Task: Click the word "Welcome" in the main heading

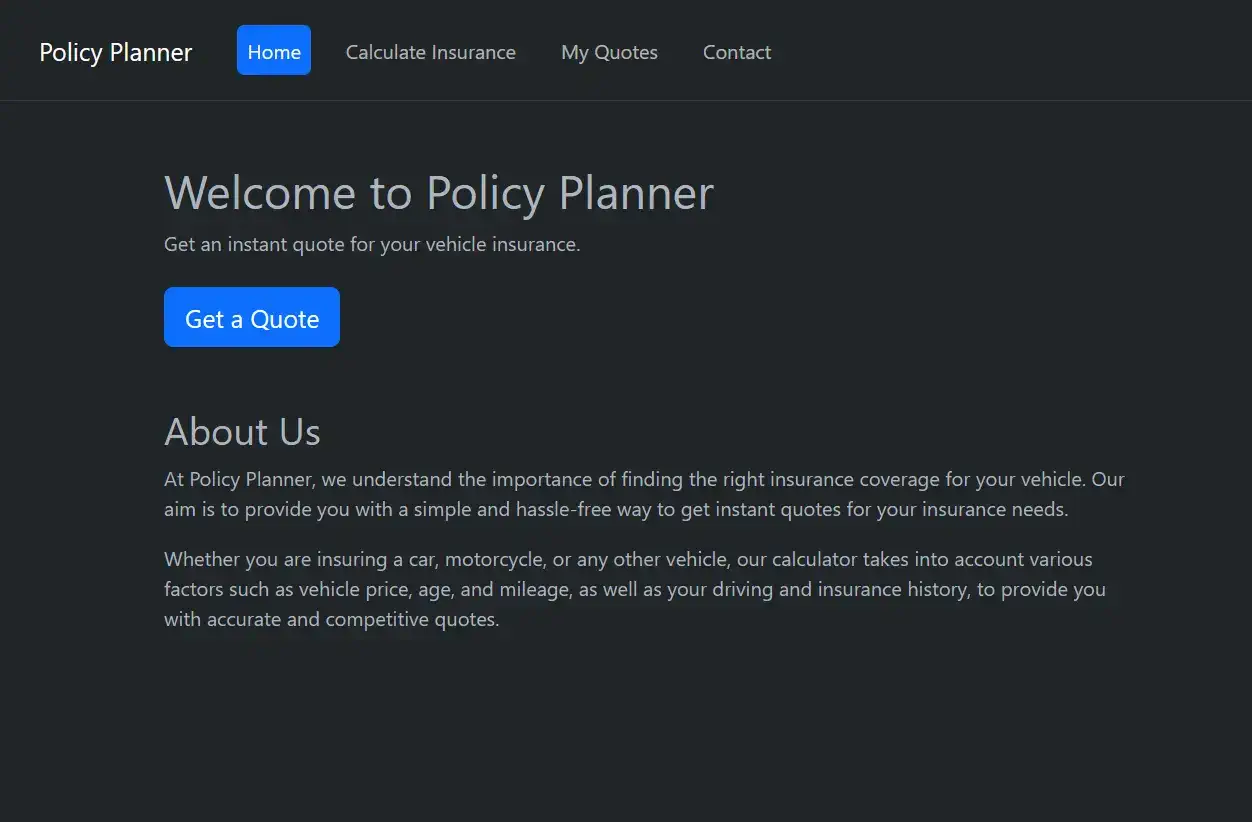Action: pos(260,192)
